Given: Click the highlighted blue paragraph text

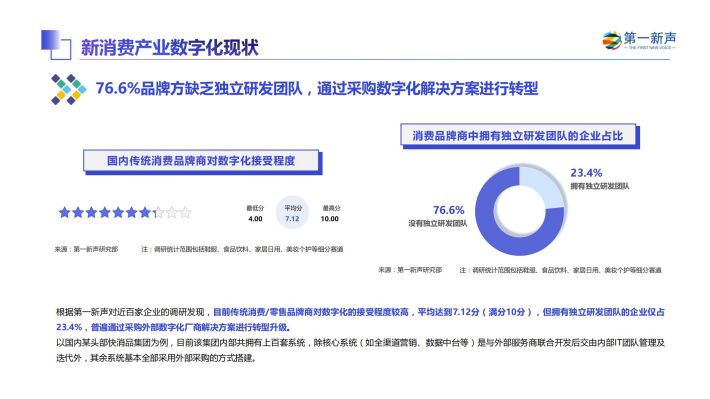Looking at the screenshot, I should (360, 319).
